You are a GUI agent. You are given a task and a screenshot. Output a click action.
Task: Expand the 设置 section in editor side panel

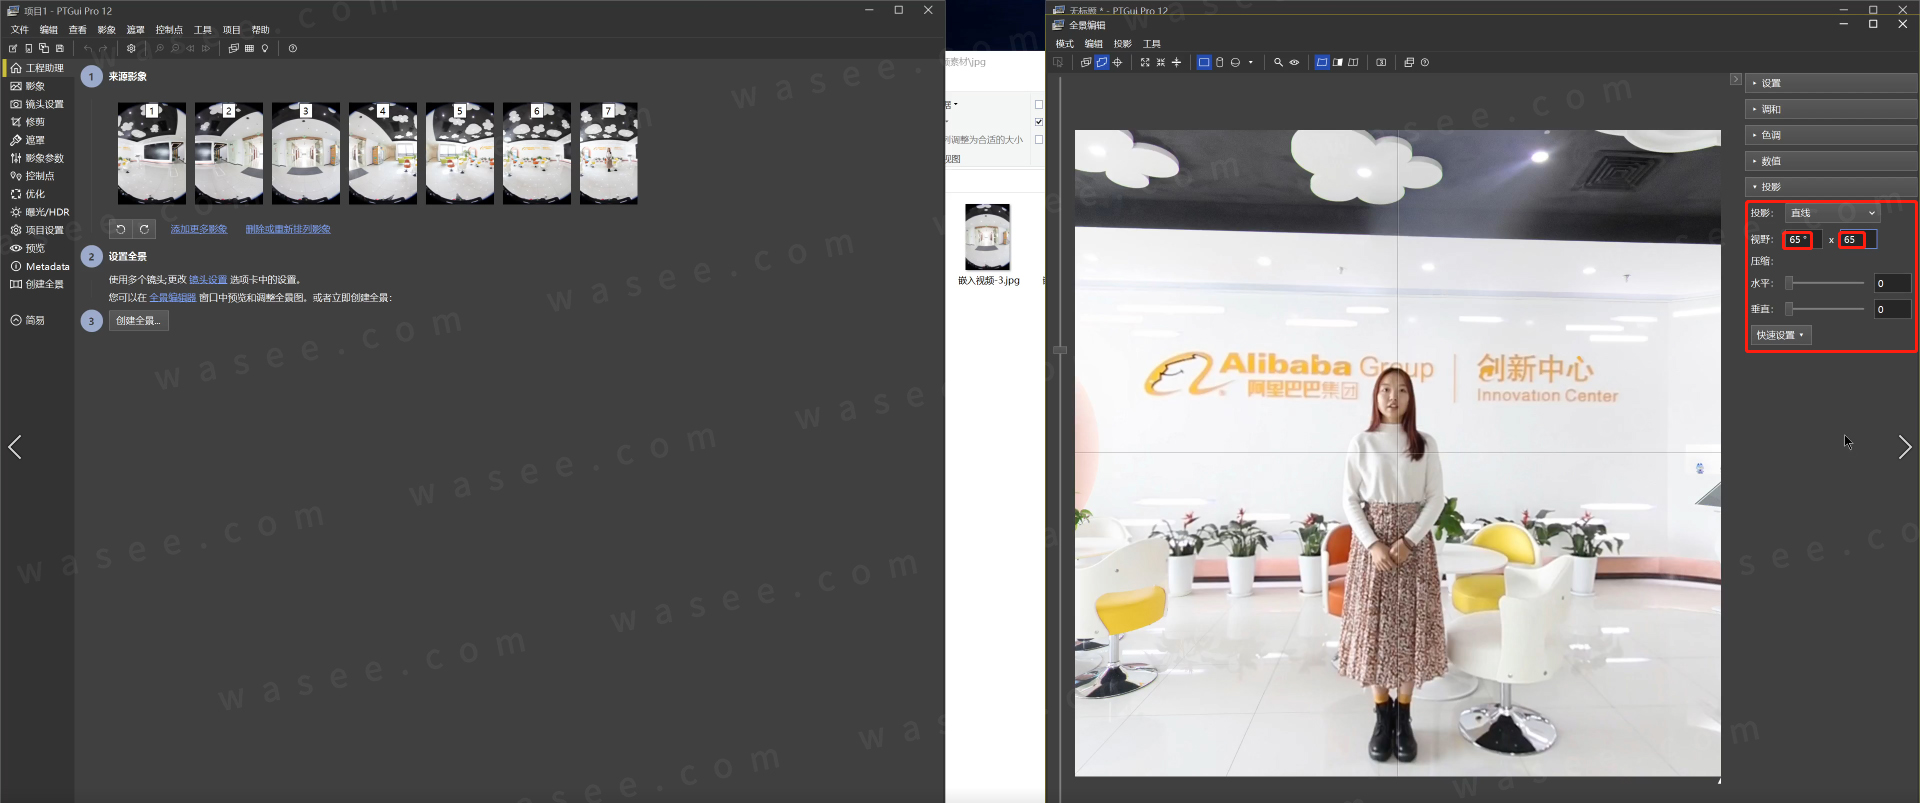(1831, 83)
